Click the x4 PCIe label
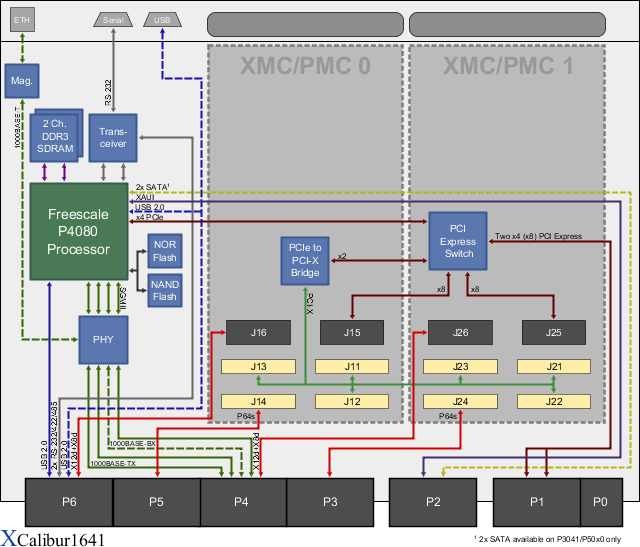This screenshot has width=640, height=547. 149,217
